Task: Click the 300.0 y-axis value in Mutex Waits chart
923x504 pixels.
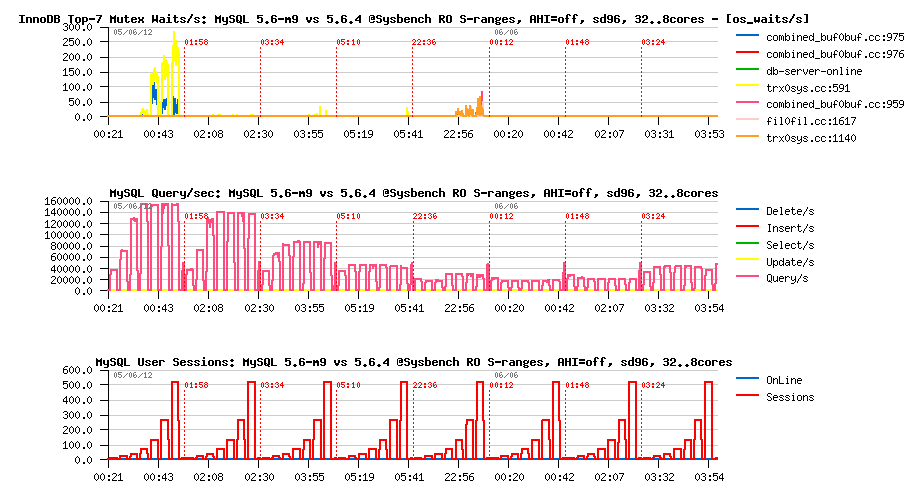Action: point(78,28)
